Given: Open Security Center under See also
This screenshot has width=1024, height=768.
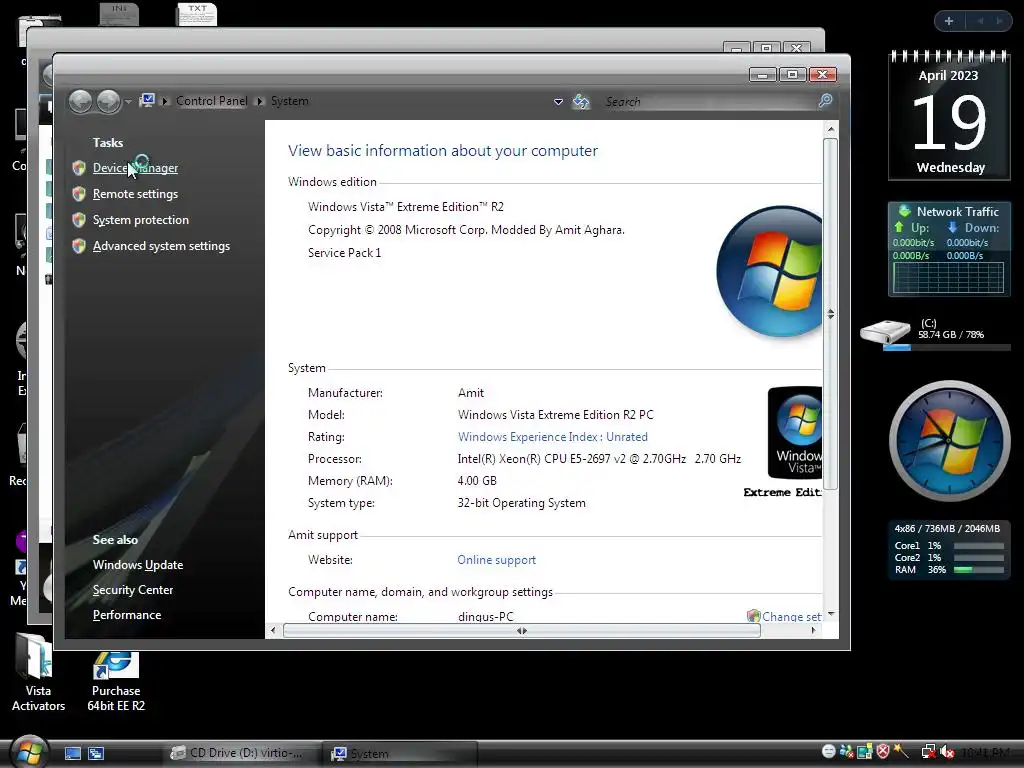Looking at the screenshot, I should (133, 590).
